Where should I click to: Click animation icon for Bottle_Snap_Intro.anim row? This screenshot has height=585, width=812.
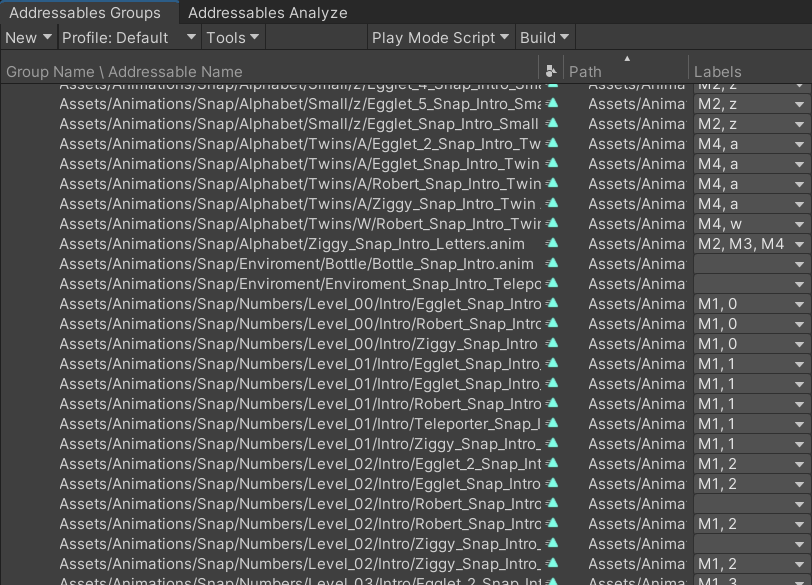pyautogui.click(x=551, y=264)
